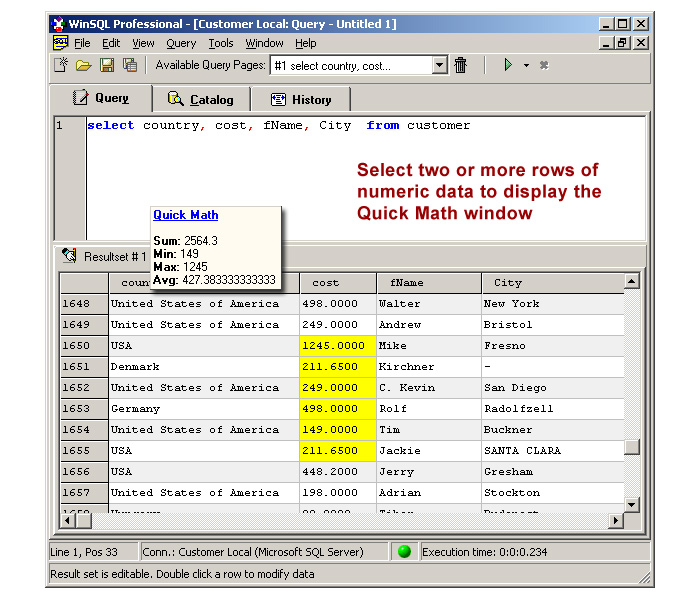Switch to the Query tab

click(x=101, y=98)
